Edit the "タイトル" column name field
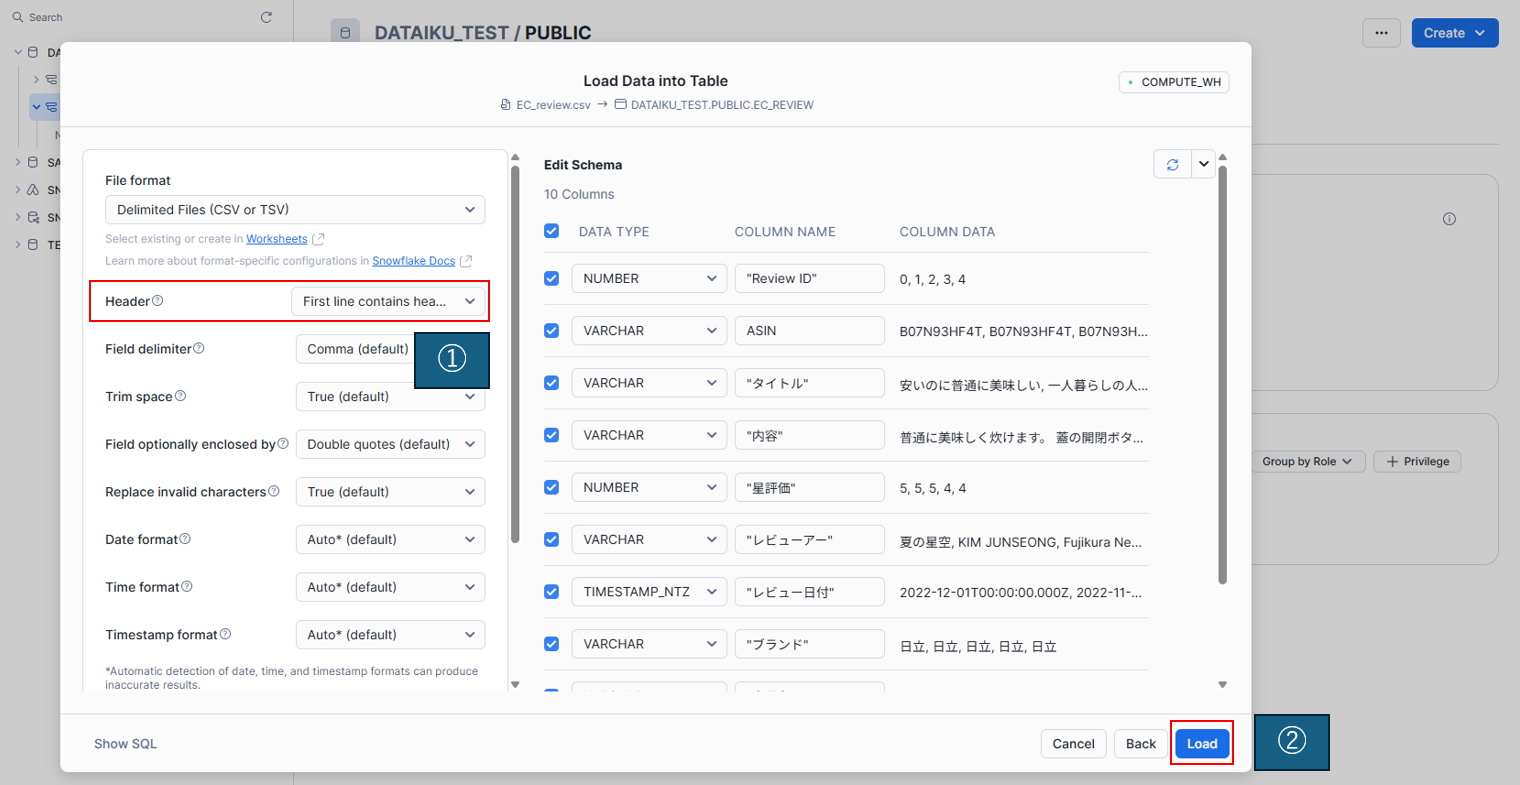Image resolution: width=1520 pixels, height=785 pixels. 810,383
